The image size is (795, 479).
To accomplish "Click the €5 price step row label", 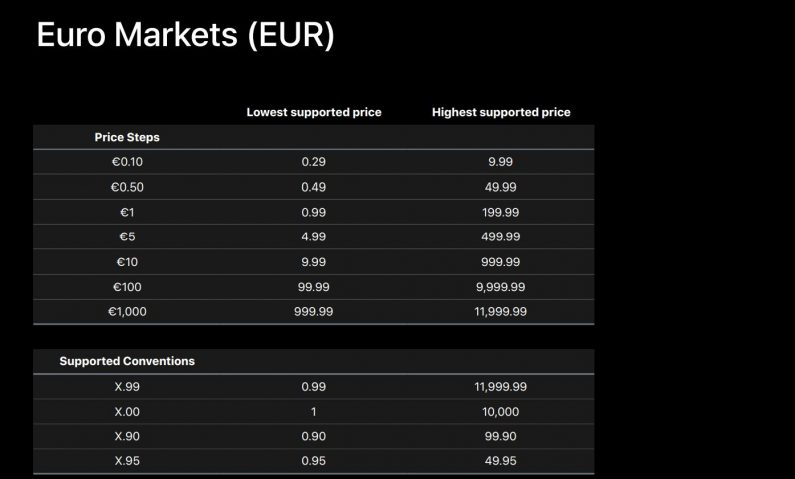I will [x=127, y=236].
